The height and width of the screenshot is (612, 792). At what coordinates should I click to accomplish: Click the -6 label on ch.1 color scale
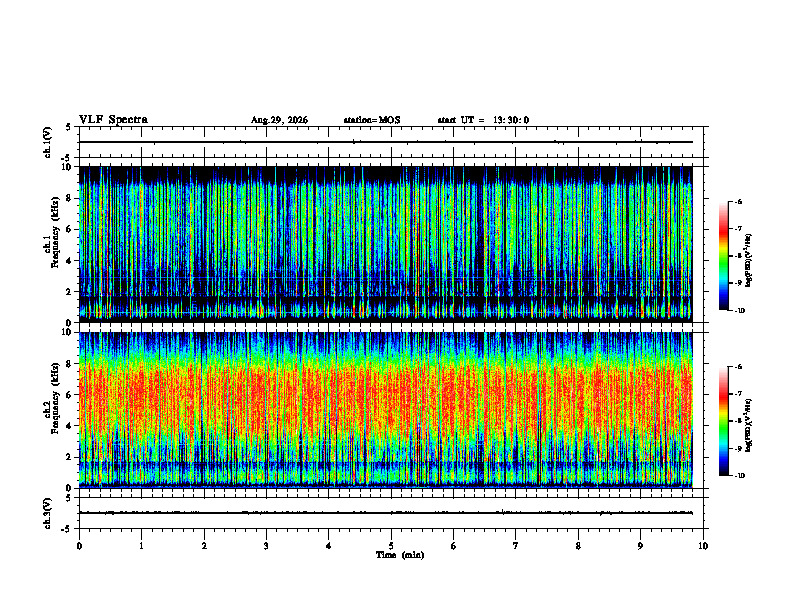point(738,201)
